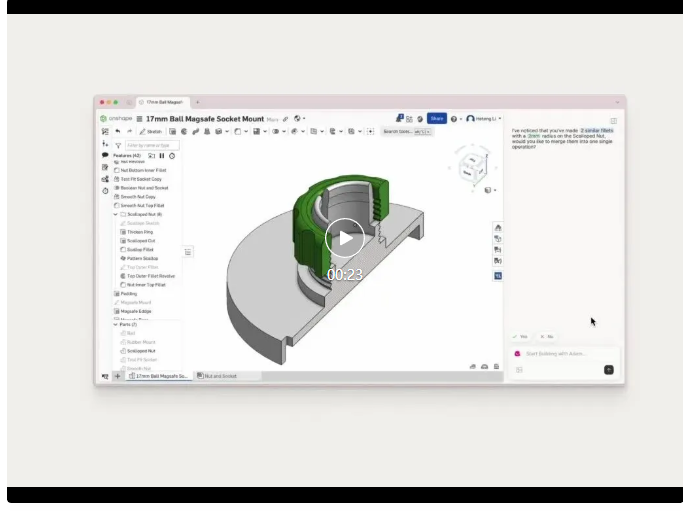Open the Help question mark menu
The width and height of the screenshot is (683, 511).
[x=456, y=119]
